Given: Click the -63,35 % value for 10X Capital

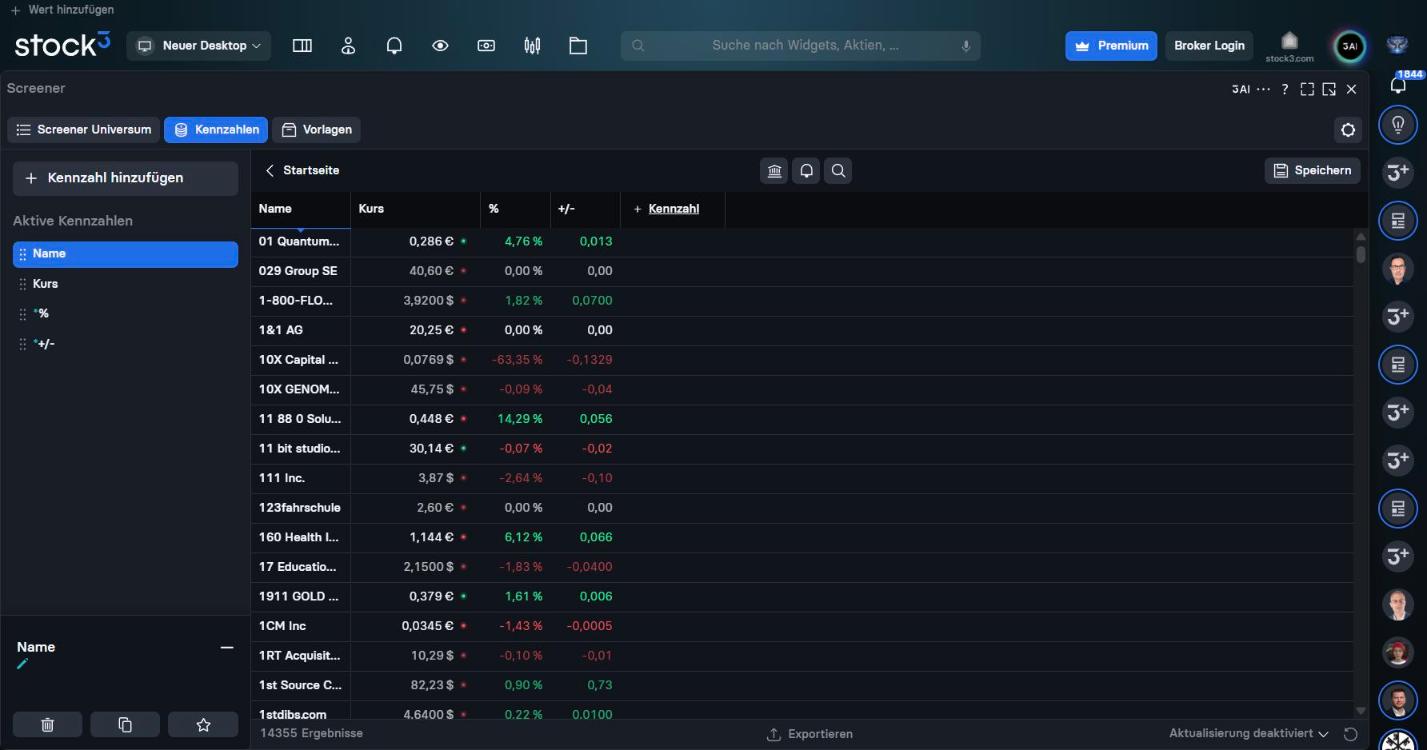Looking at the screenshot, I should [x=516, y=360].
